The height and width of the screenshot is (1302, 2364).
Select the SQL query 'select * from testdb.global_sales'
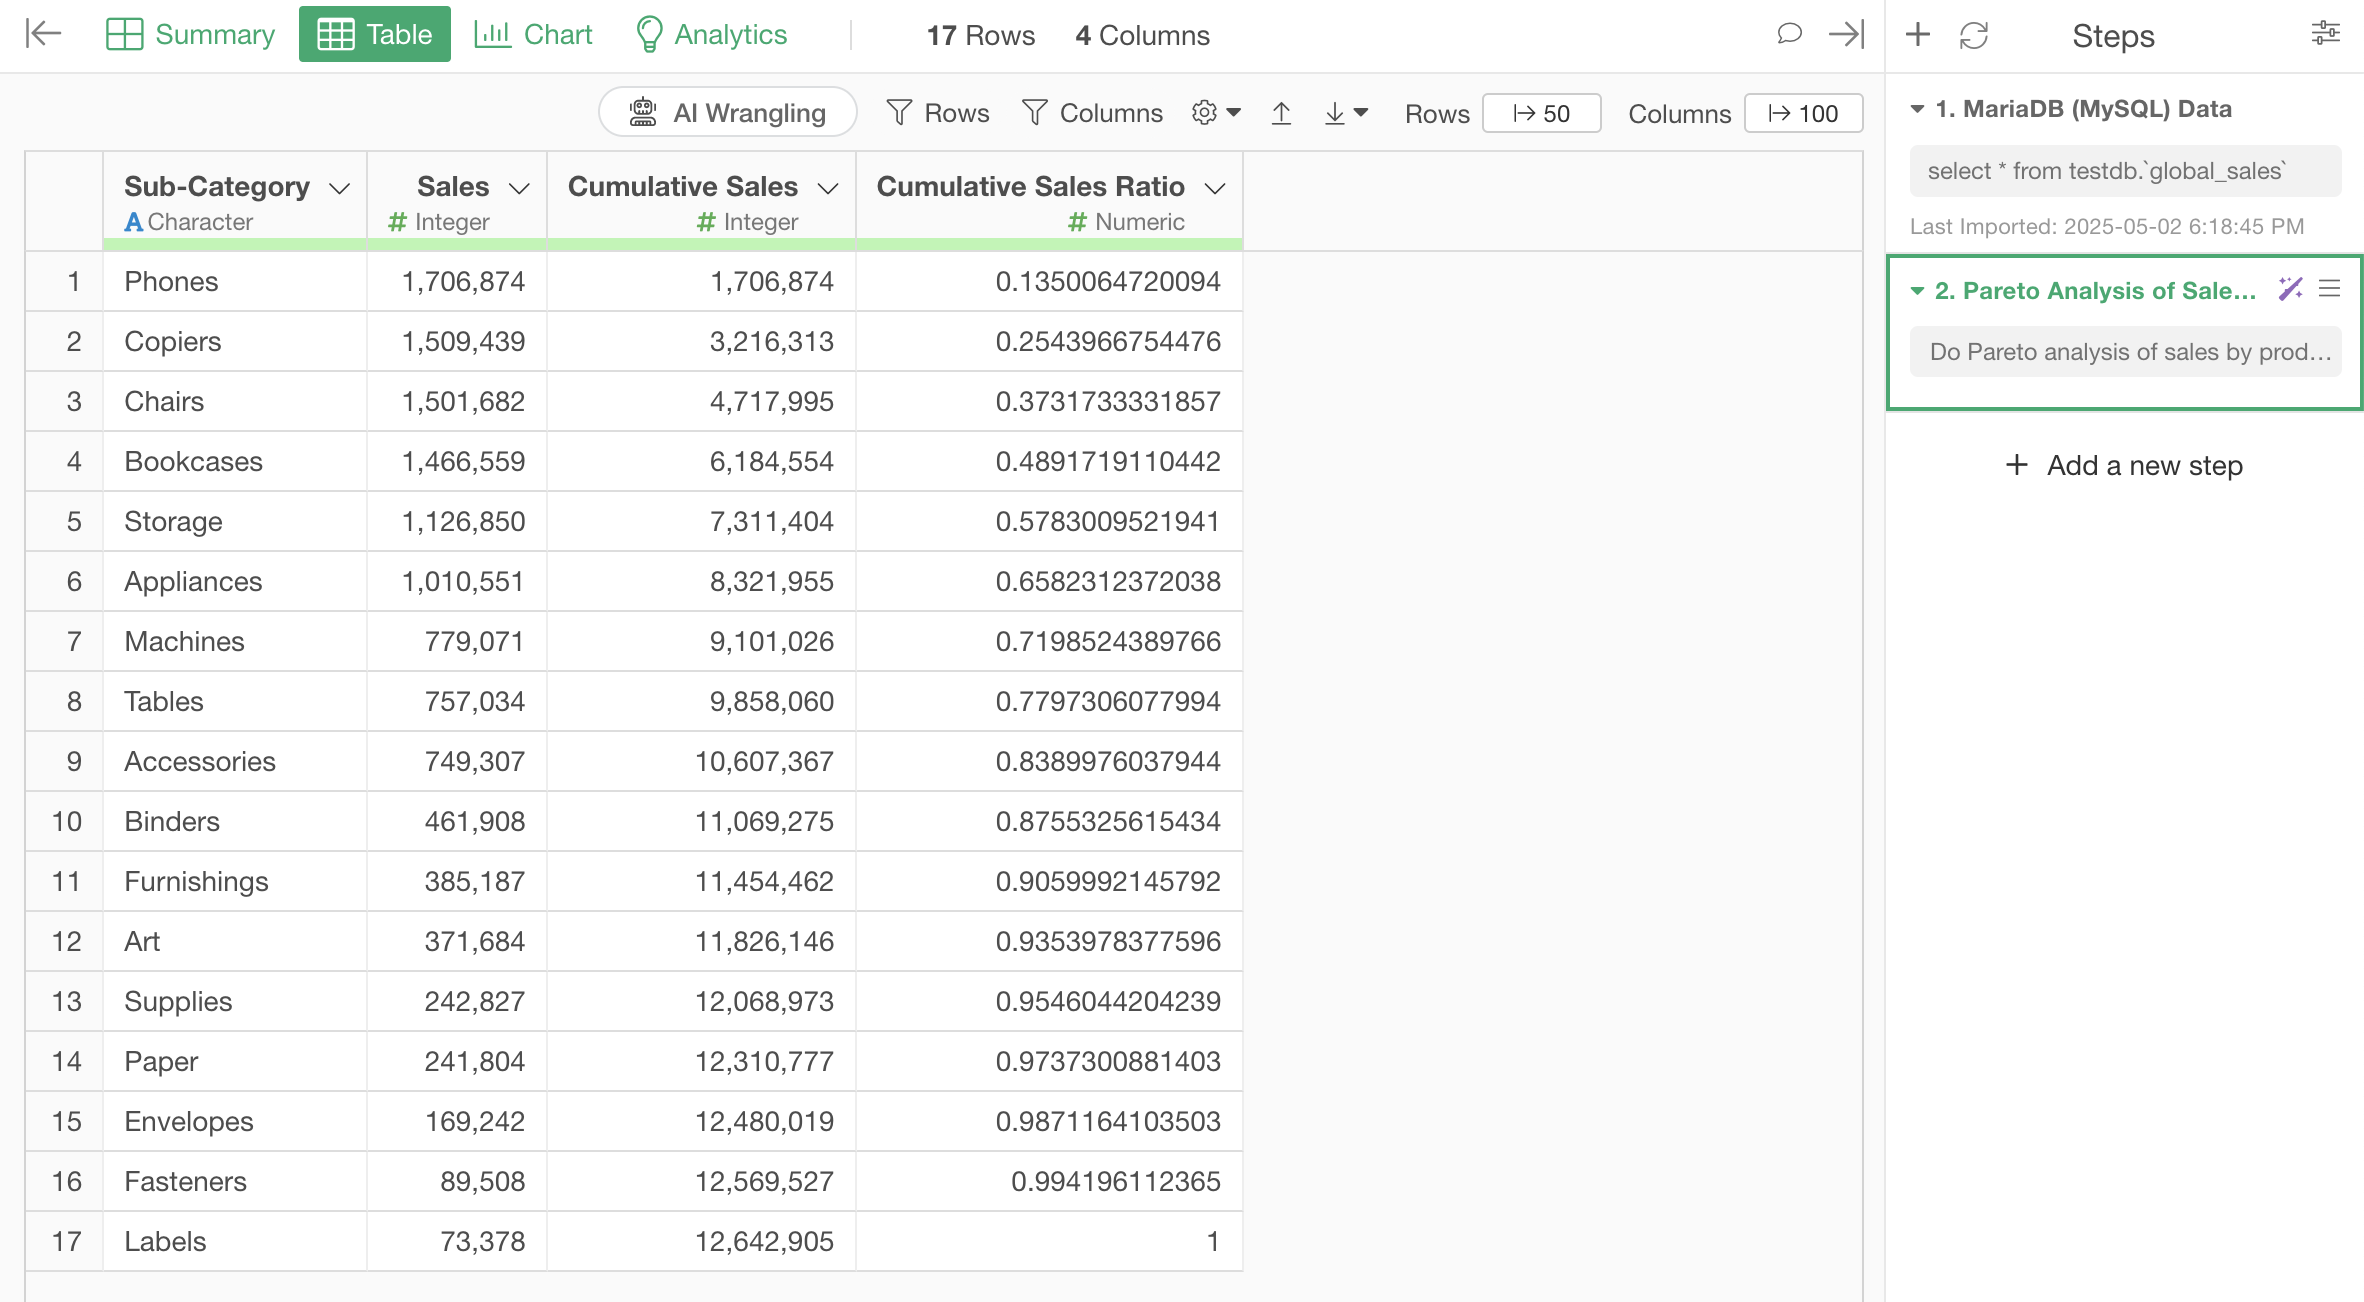[2125, 171]
